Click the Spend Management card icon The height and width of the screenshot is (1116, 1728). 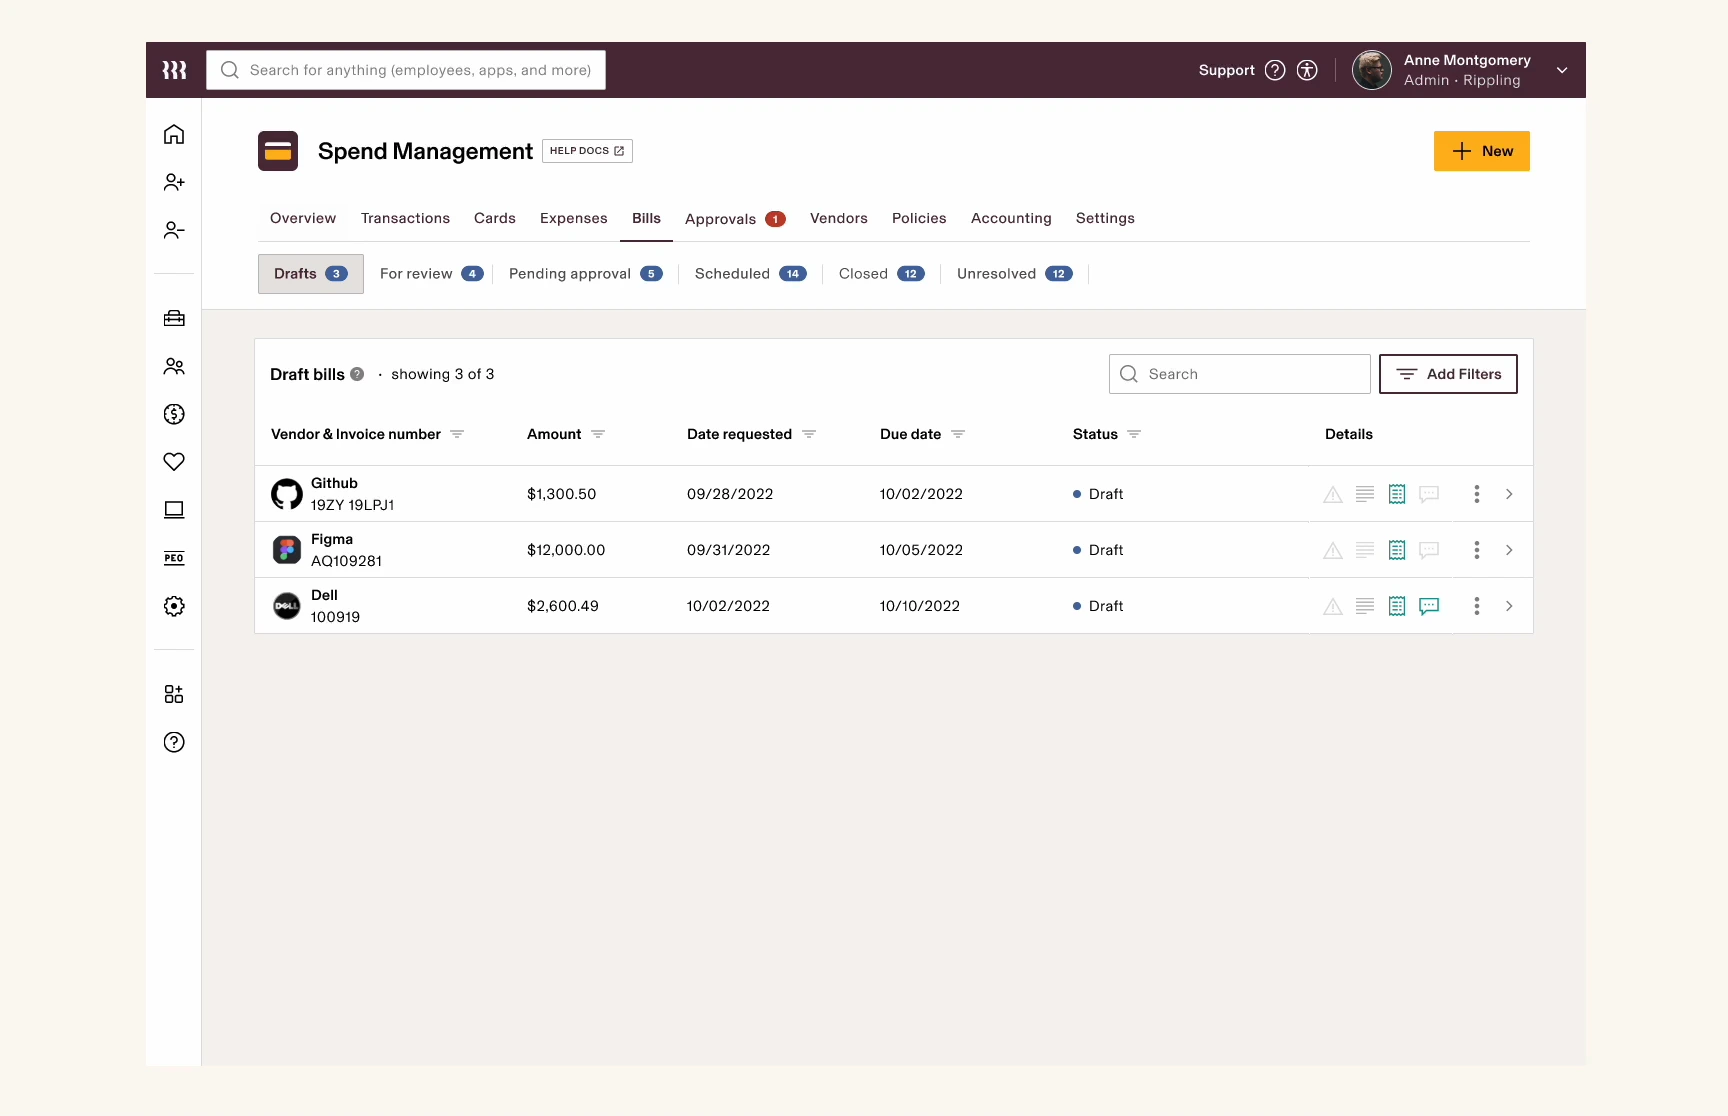click(x=278, y=151)
